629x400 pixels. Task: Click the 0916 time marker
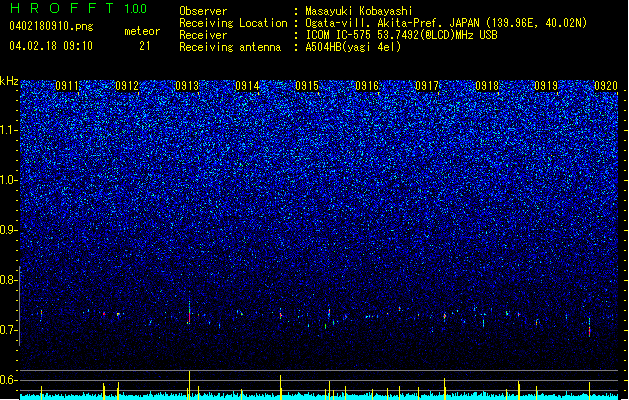click(367, 86)
